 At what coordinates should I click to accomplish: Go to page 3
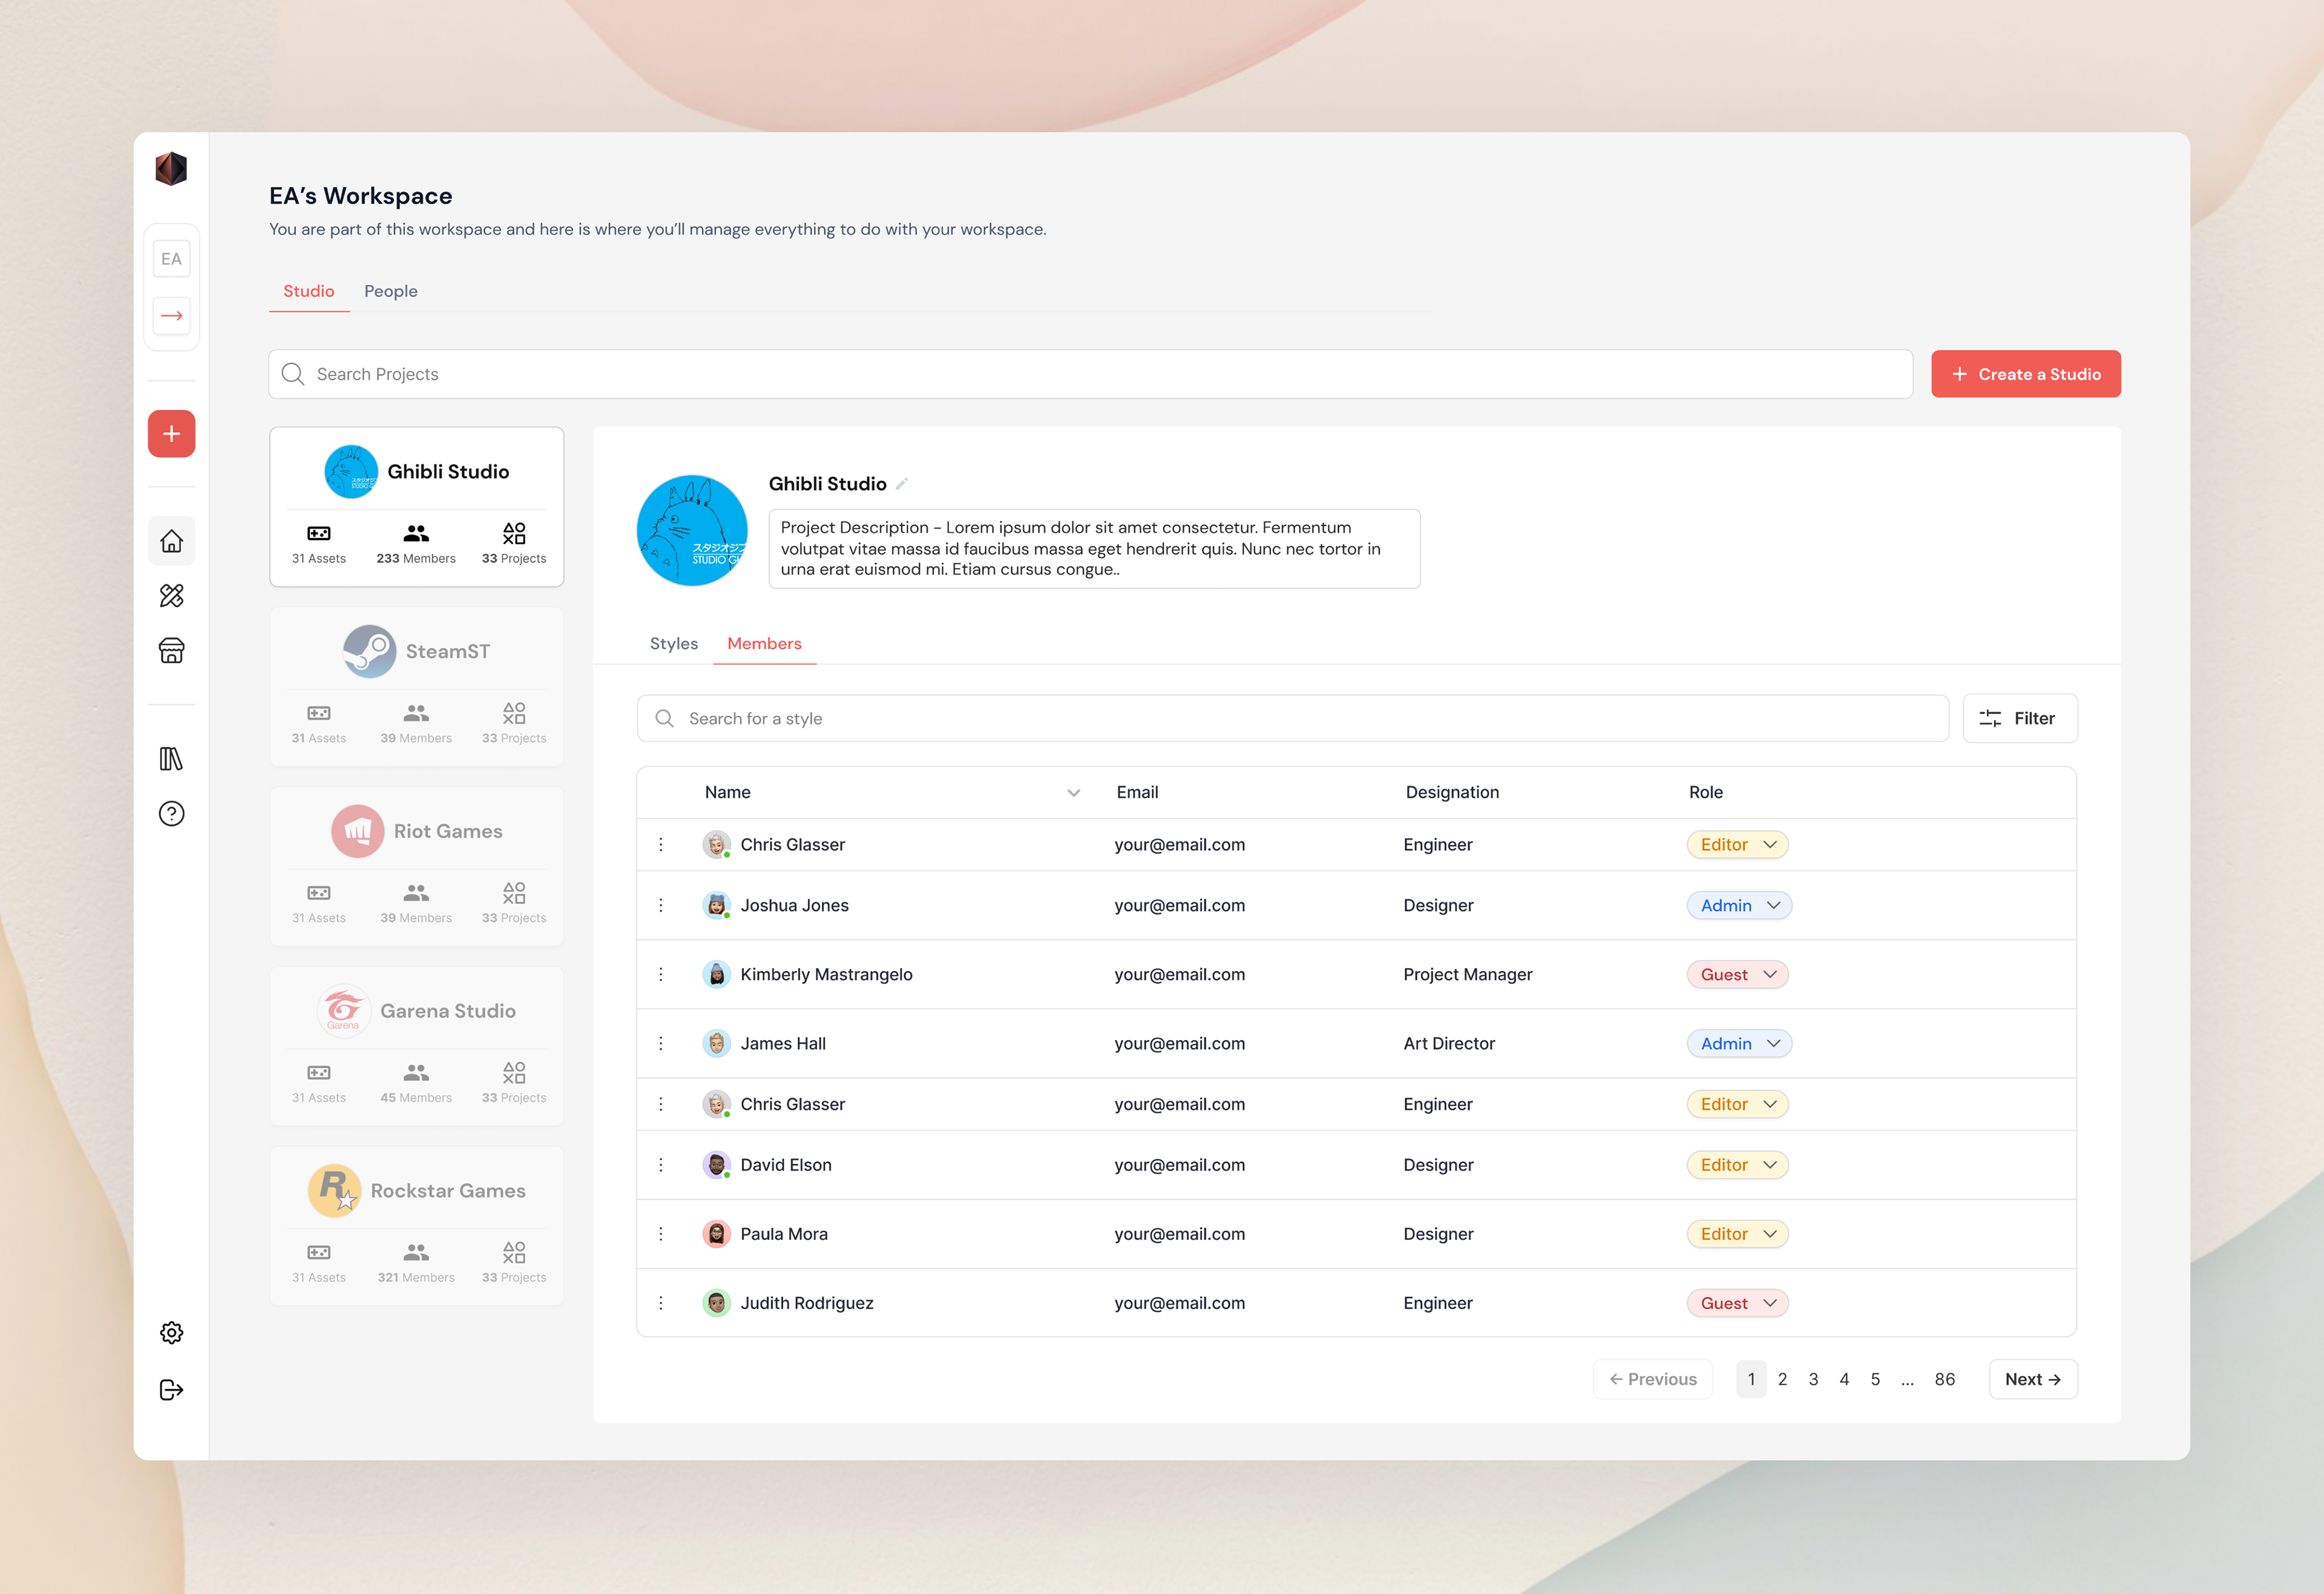coord(1813,1379)
